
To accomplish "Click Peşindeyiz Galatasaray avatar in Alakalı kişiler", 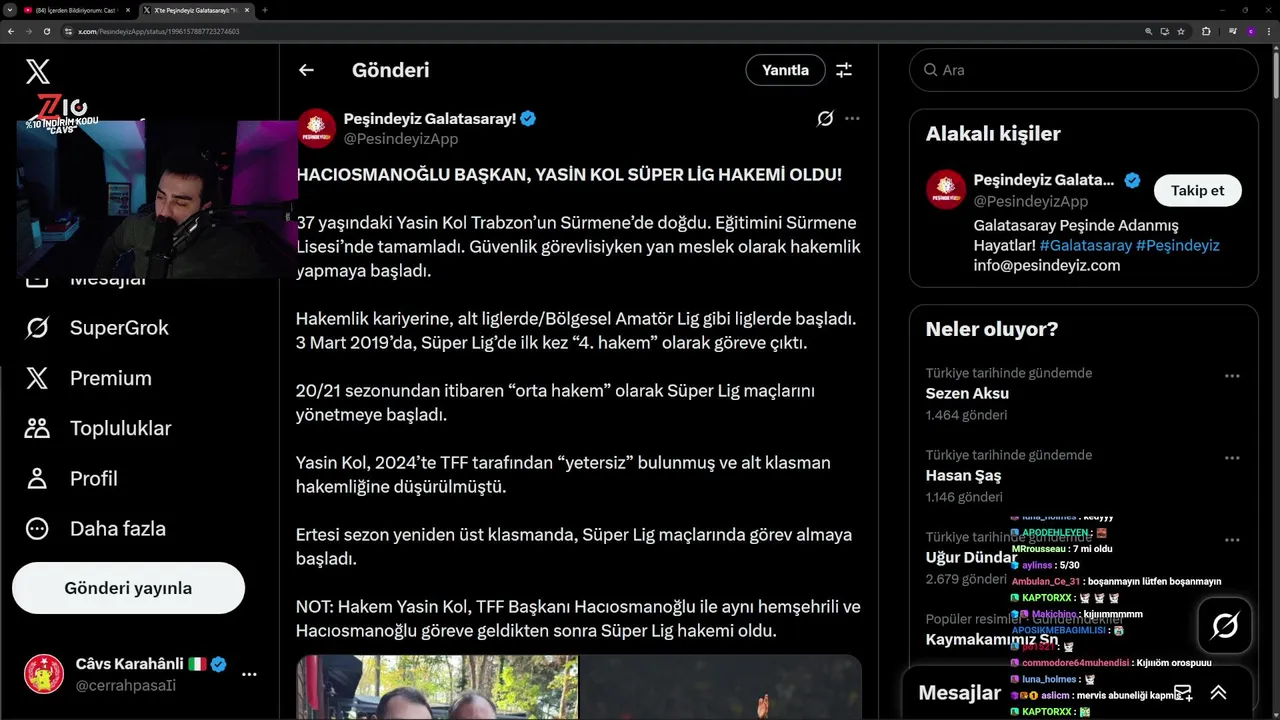I will point(946,190).
